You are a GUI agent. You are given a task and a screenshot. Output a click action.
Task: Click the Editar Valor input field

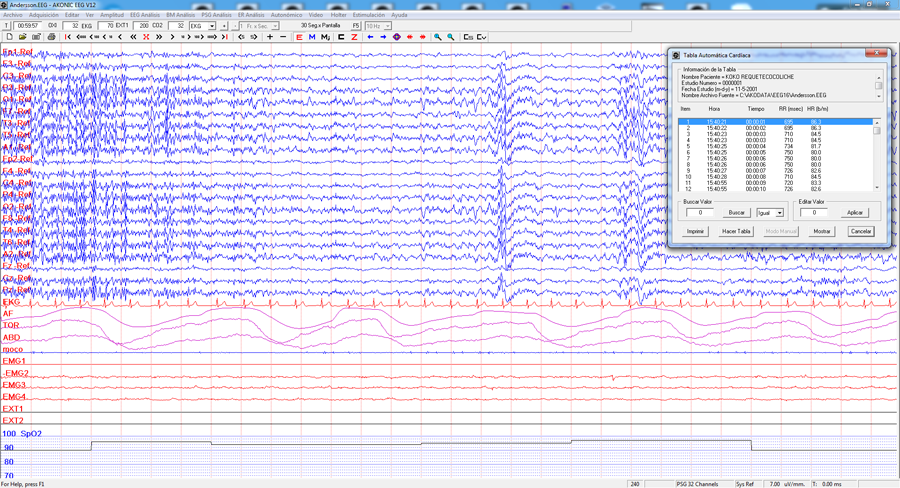813,213
